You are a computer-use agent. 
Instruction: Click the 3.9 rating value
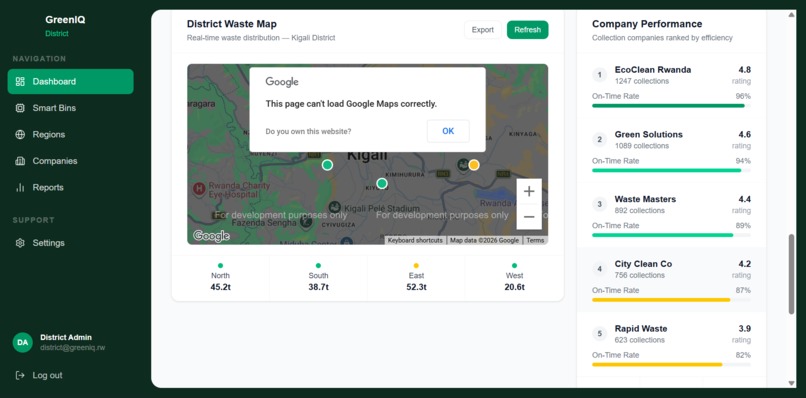pos(744,329)
